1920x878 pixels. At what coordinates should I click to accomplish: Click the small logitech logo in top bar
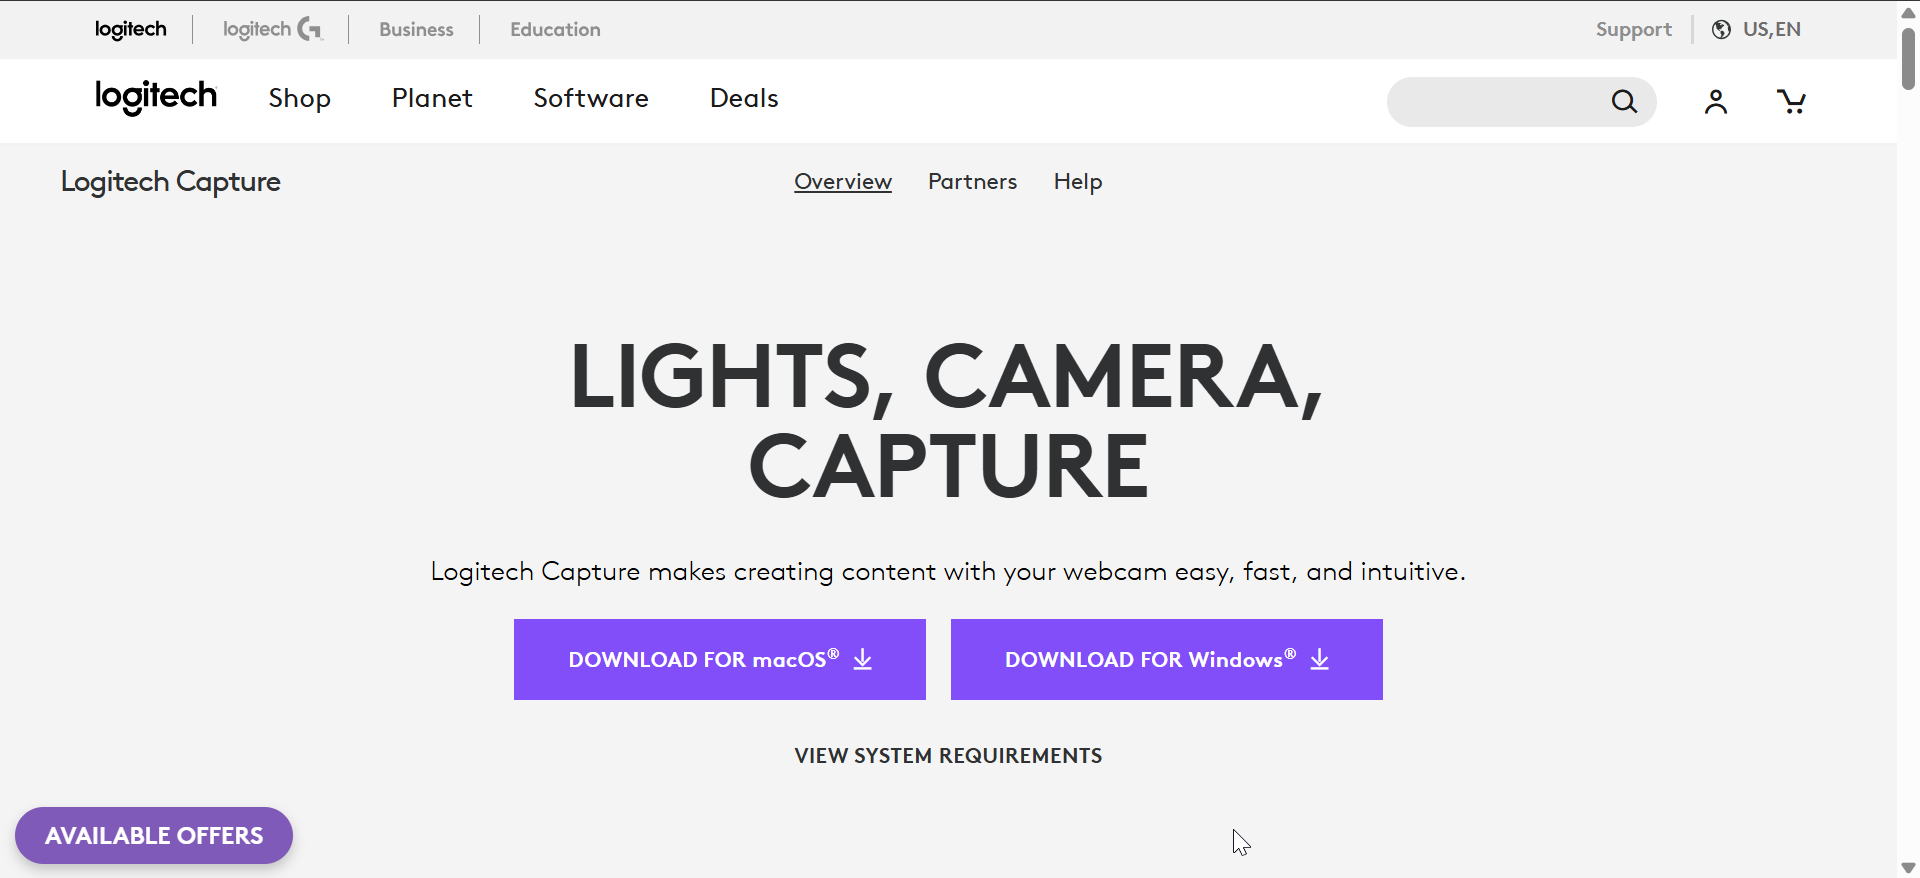pos(131,29)
